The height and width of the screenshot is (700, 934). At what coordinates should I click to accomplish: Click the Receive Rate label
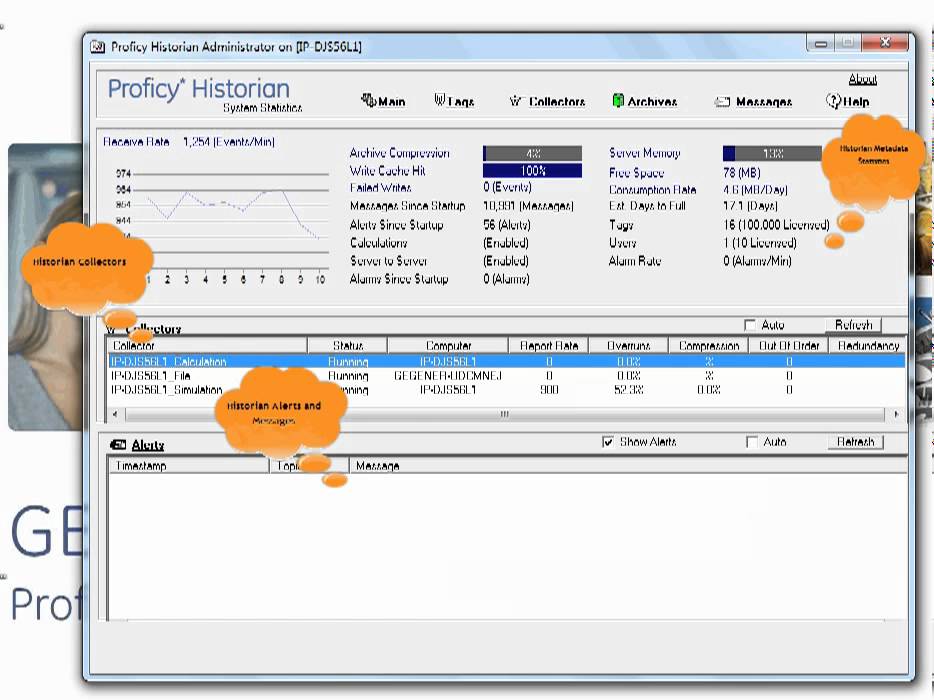[x=136, y=142]
